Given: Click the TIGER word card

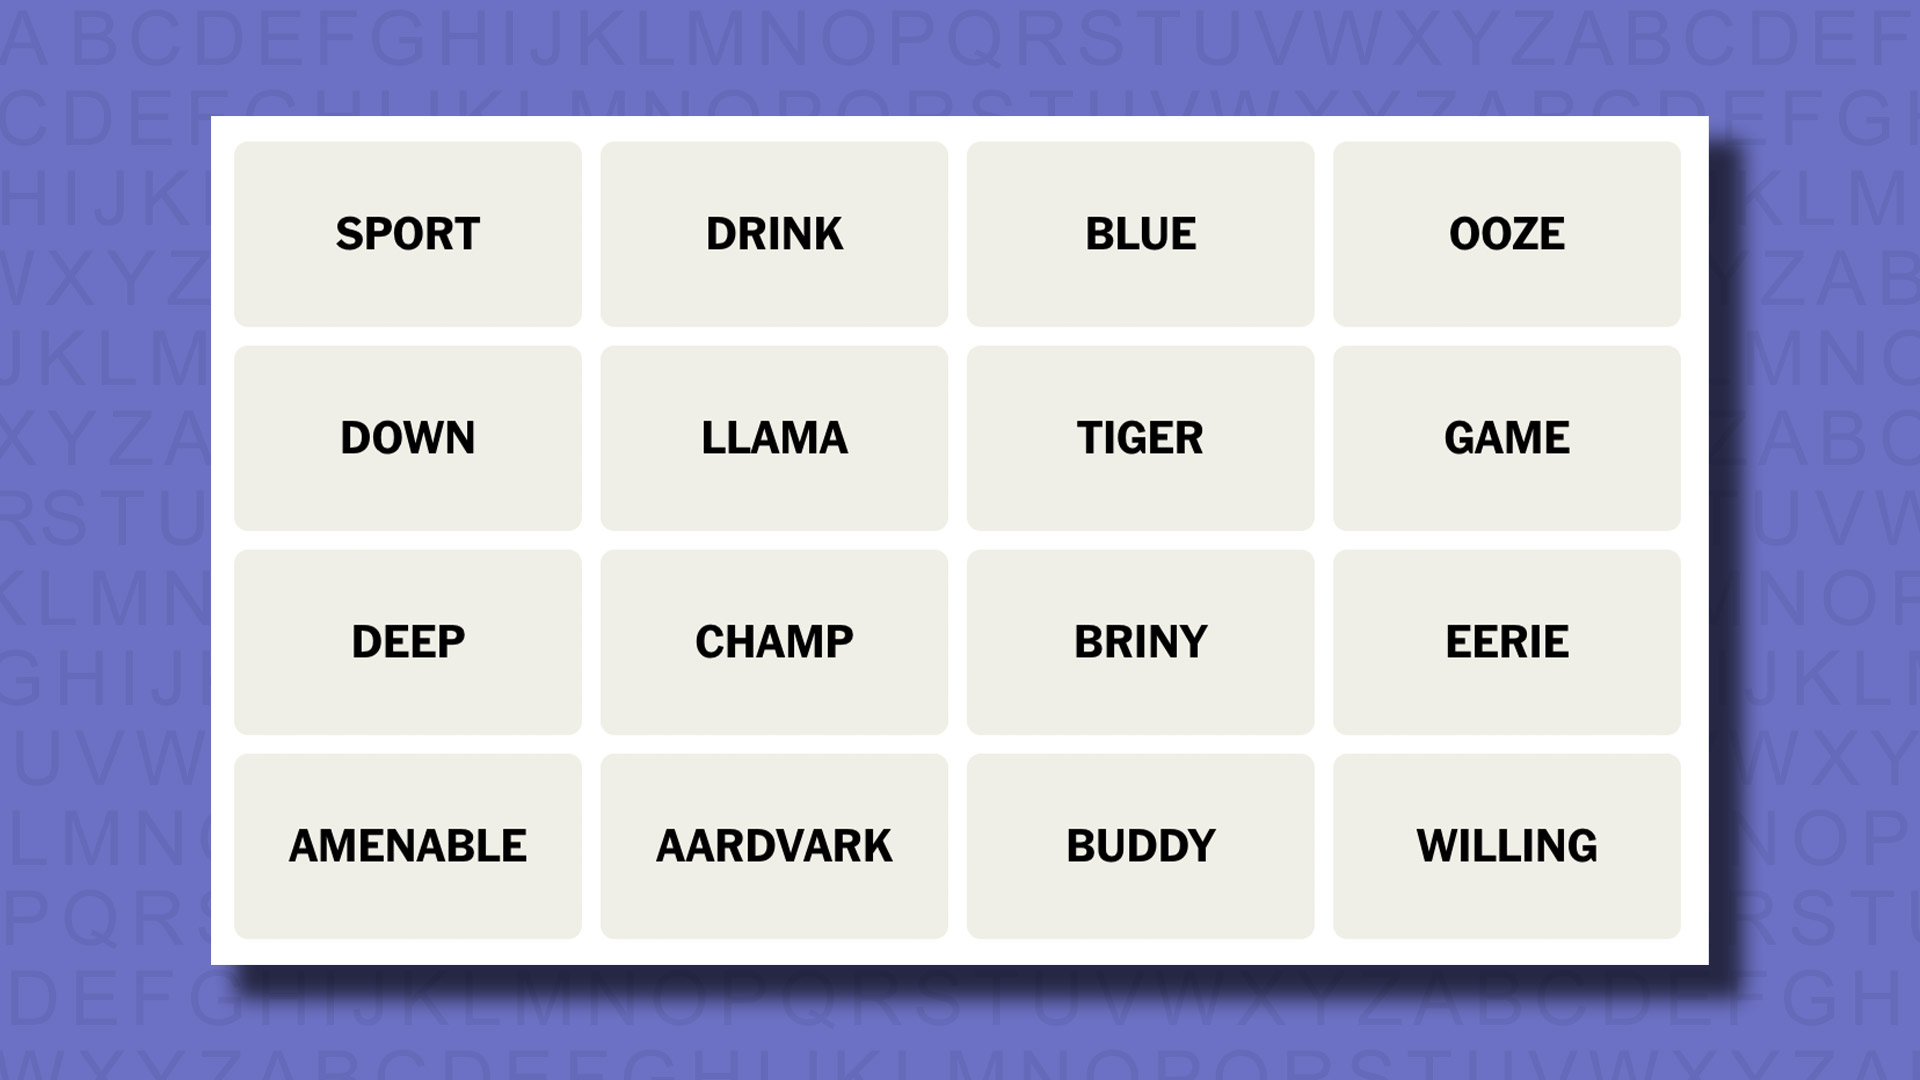Looking at the screenshot, I should [1139, 438].
